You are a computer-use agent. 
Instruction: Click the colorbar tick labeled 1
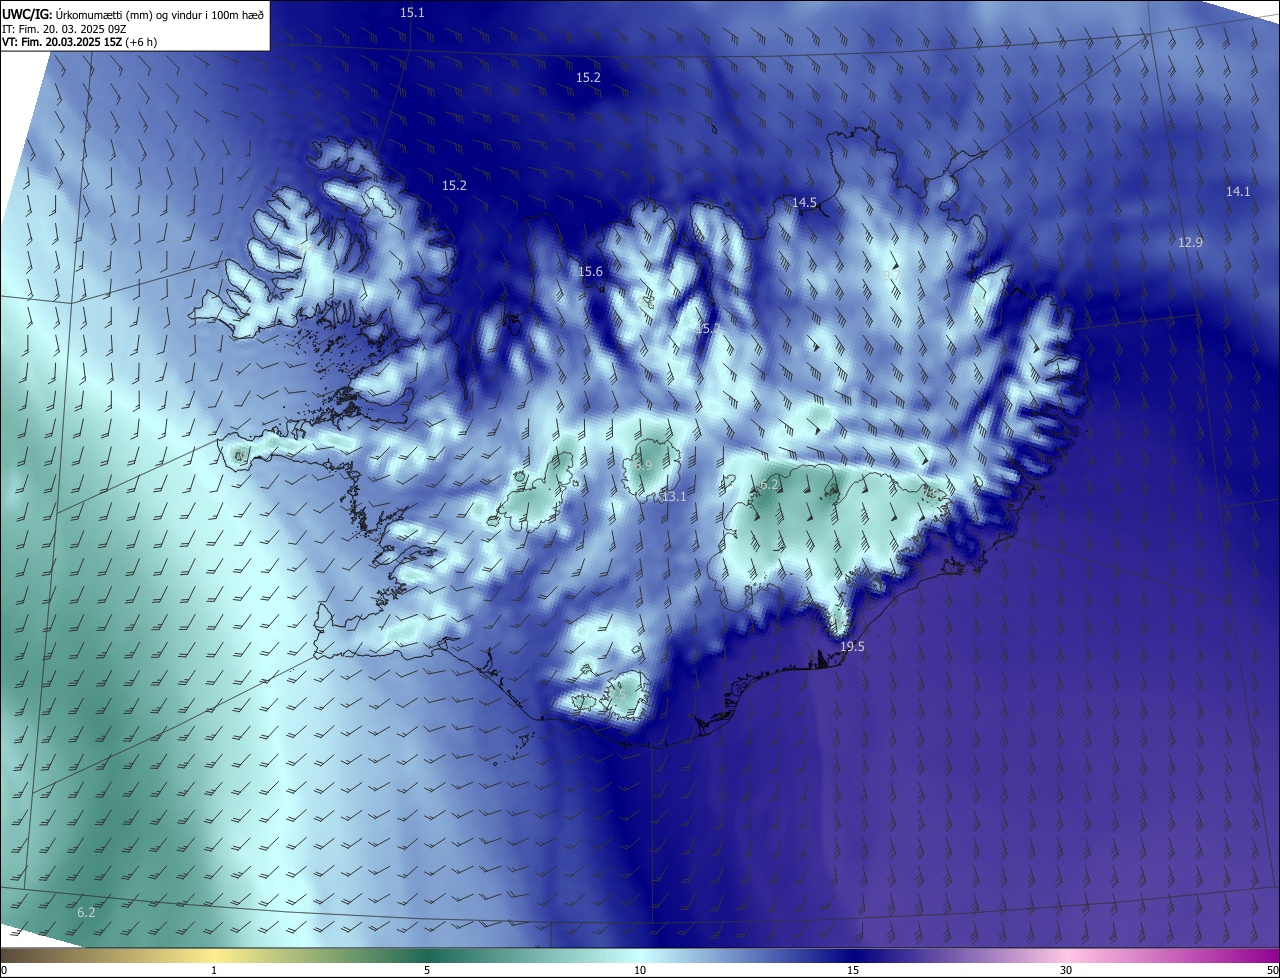(x=214, y=970)
